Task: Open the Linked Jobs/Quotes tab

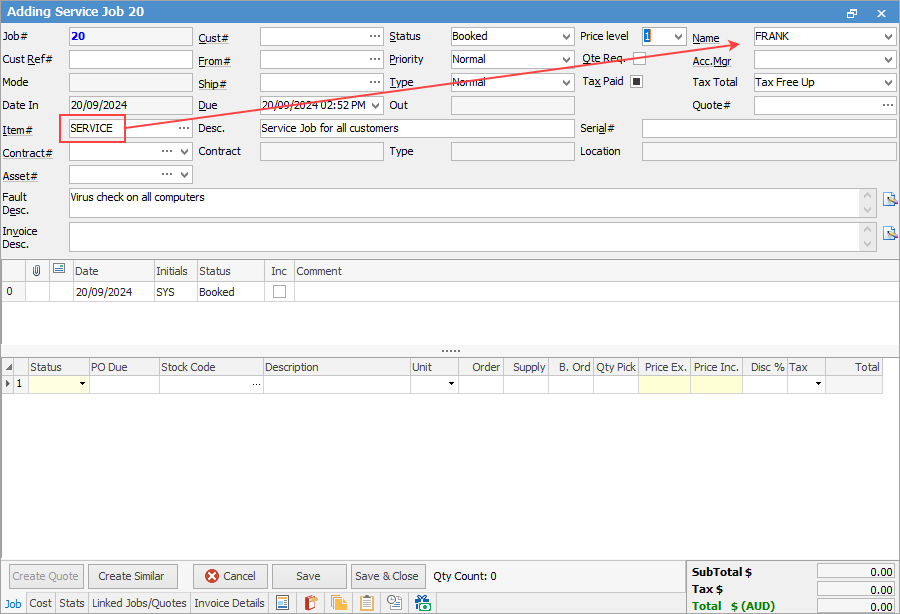Action: pos(139,603)
